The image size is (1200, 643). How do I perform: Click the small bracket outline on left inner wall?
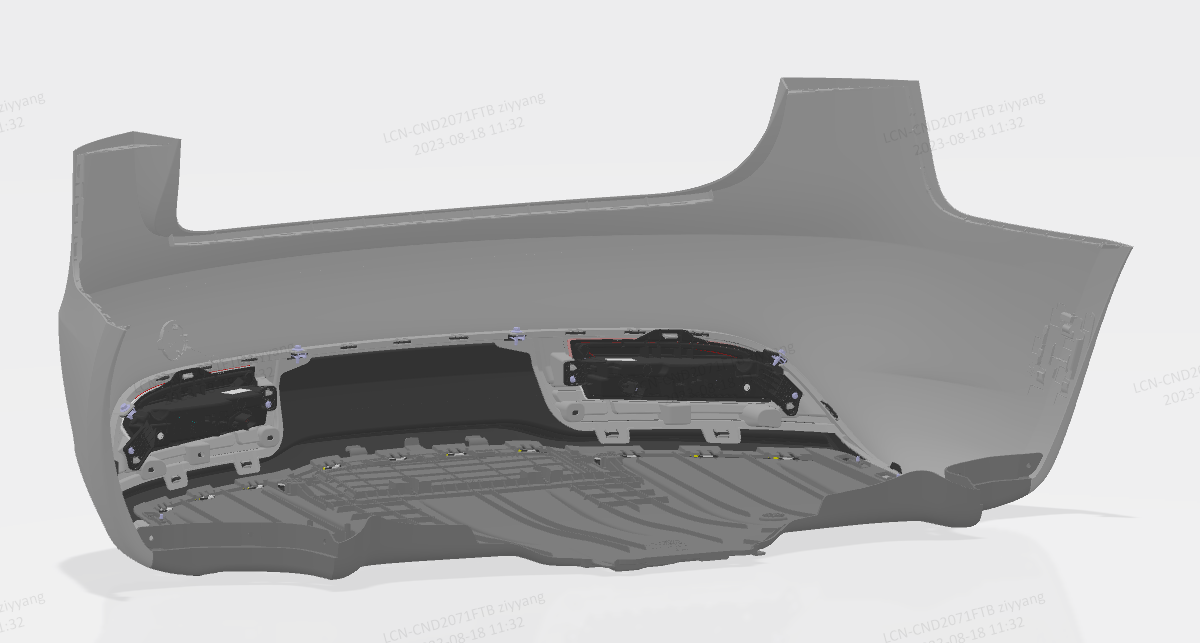pyautogui.click(x=175, y=336)
